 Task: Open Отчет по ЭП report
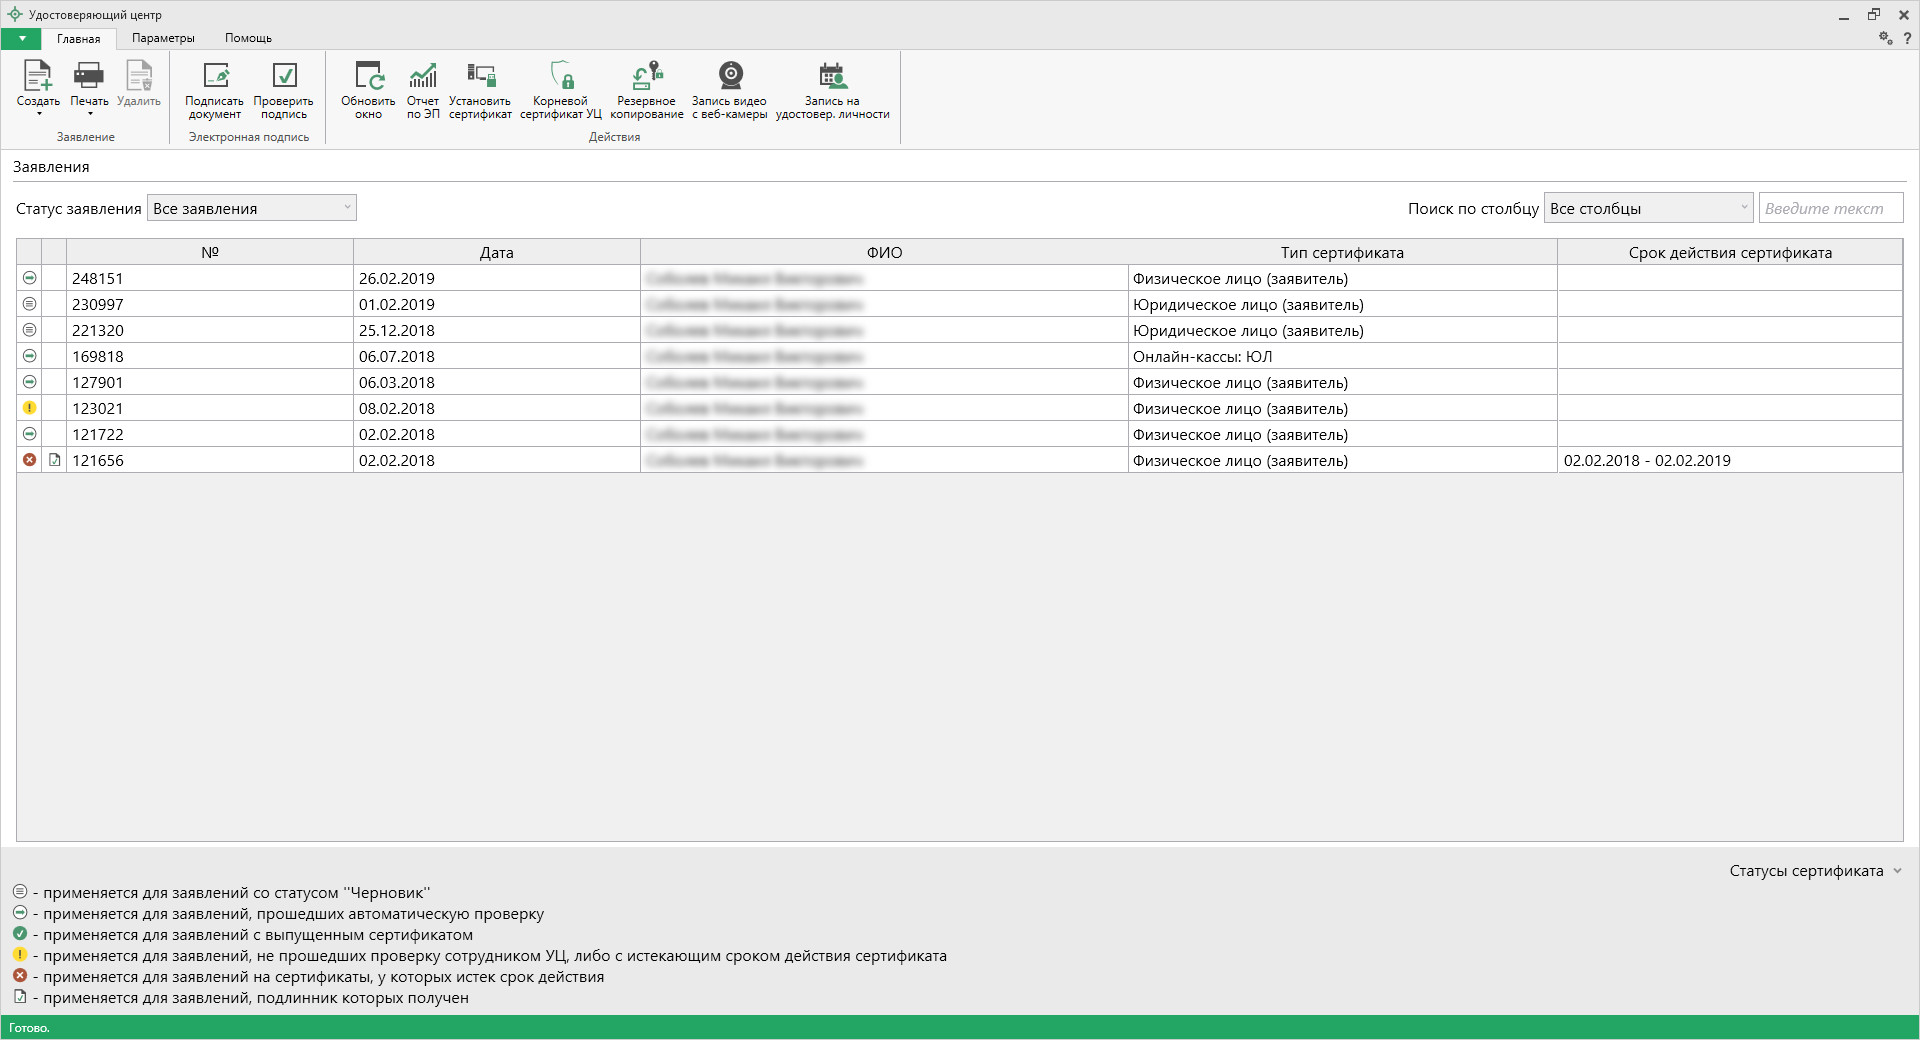click(423, 77)
